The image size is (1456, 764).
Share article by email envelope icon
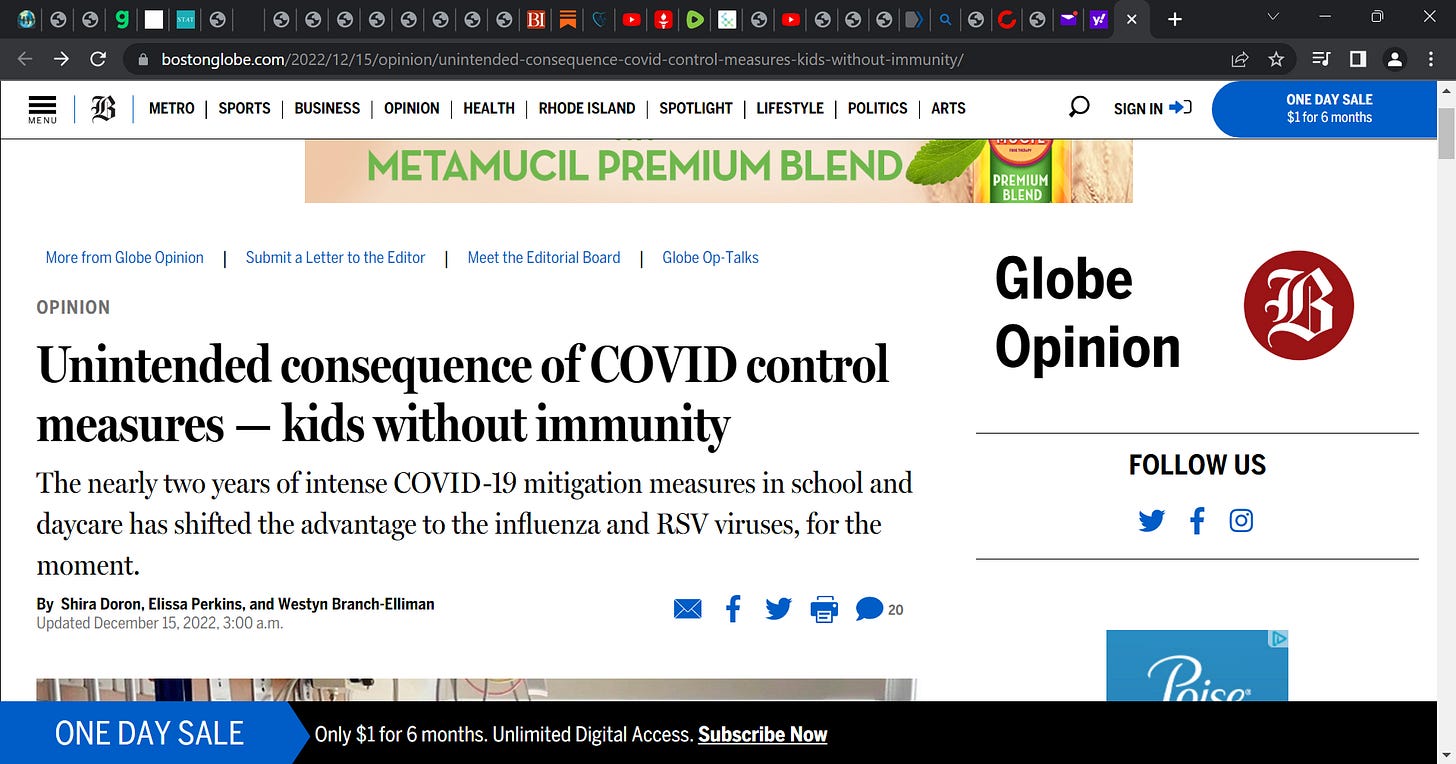click(x=688, y=609)
